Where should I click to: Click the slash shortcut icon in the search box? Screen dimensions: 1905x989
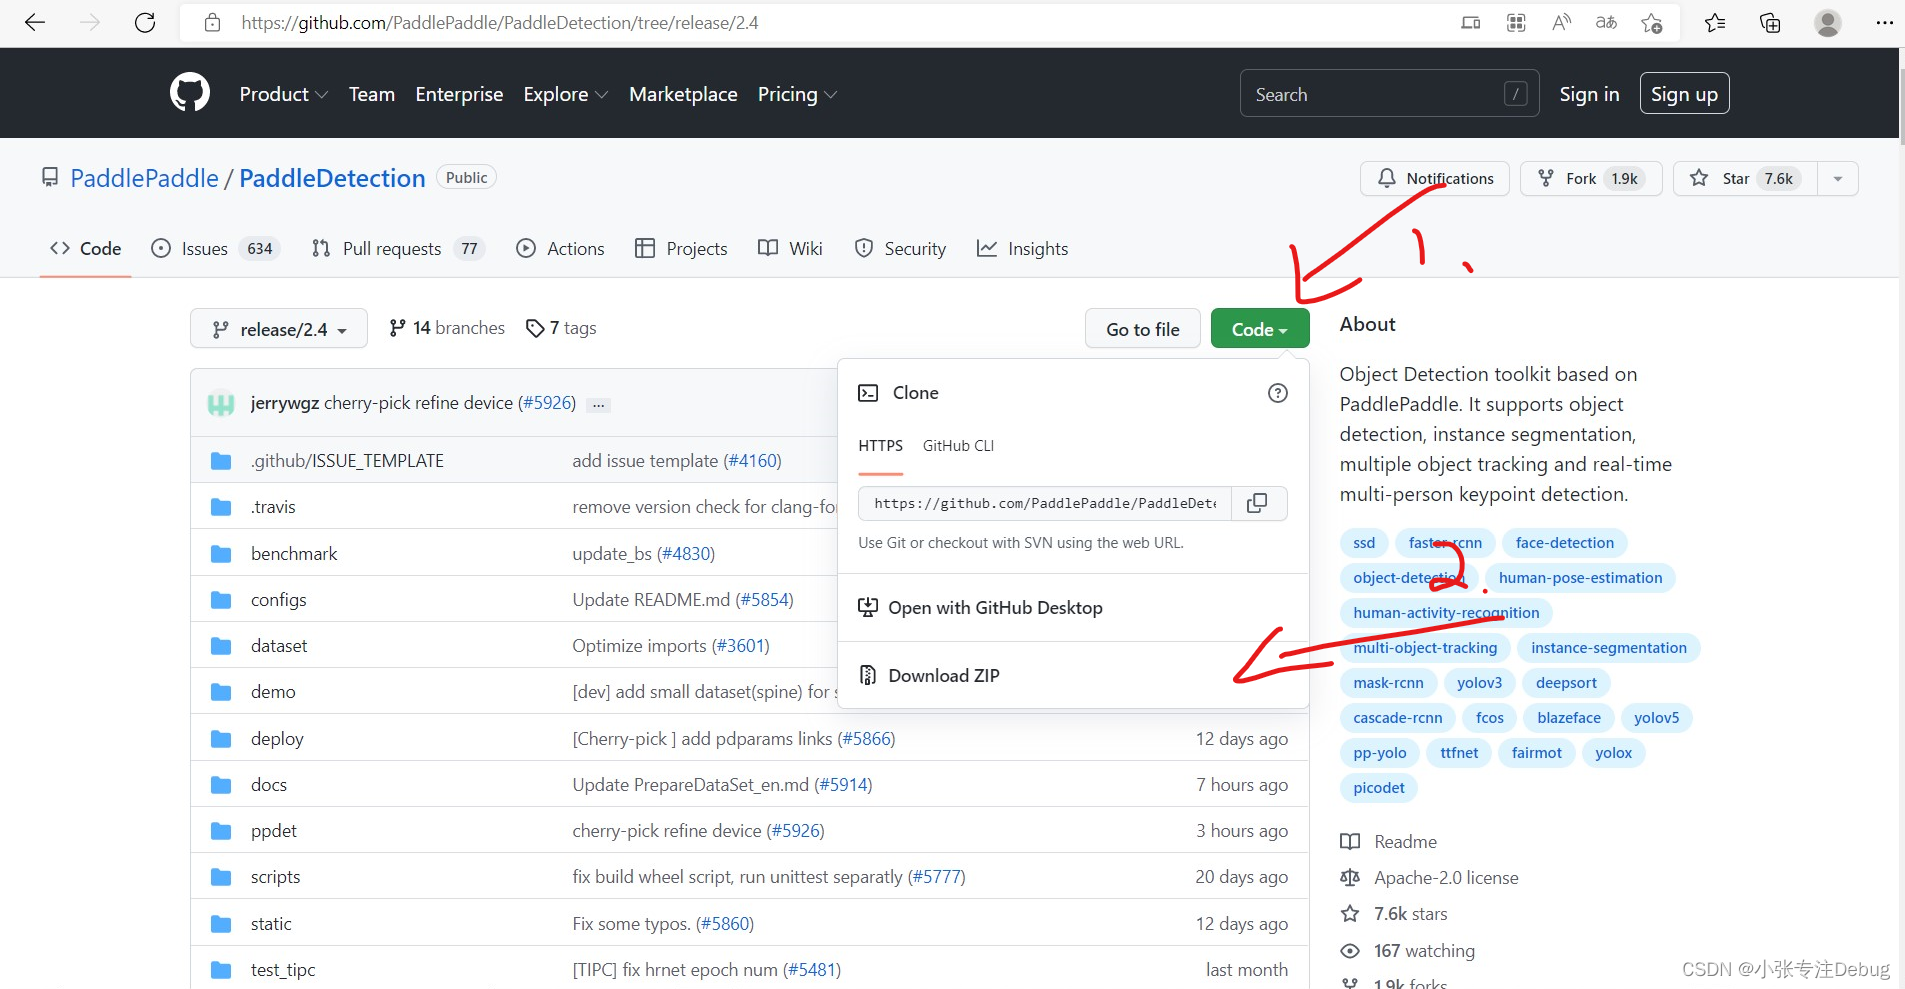(1516, 94)
